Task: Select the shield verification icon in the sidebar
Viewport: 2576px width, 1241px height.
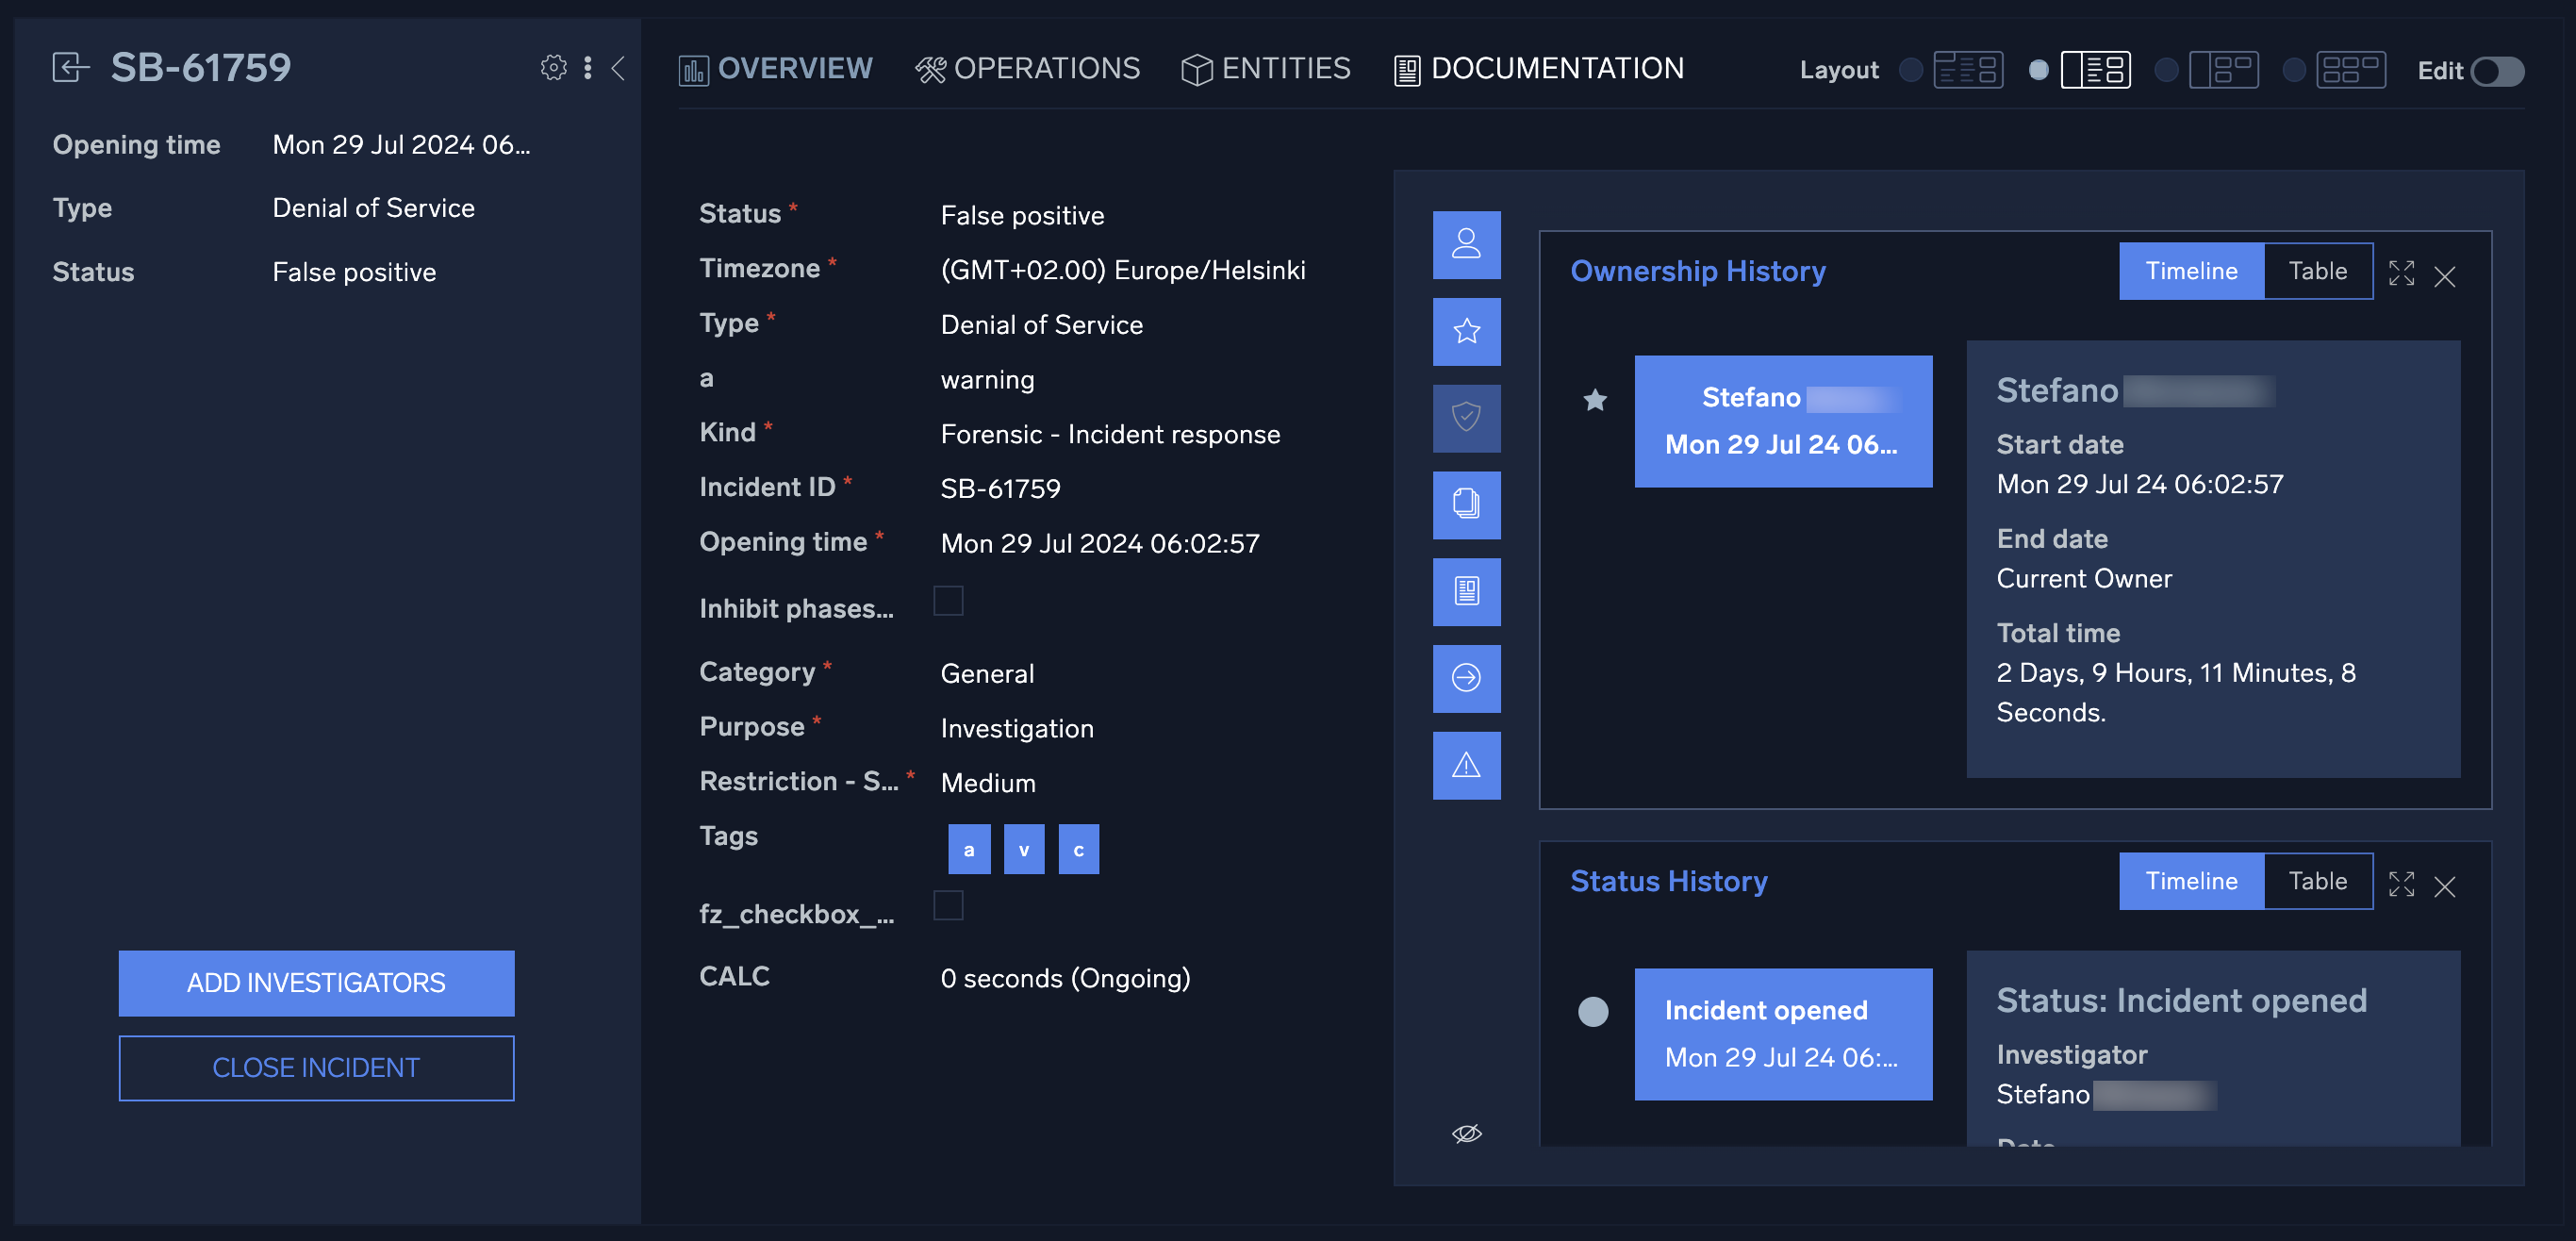Action: pos(1466,418)
